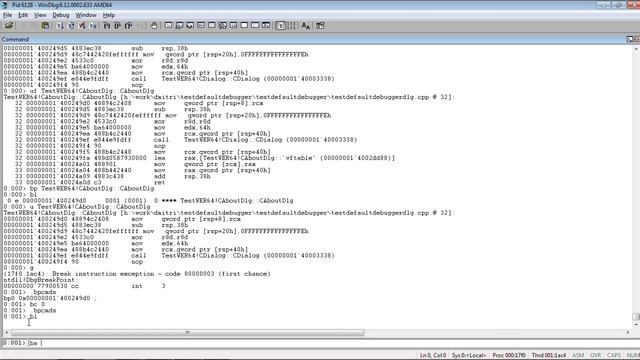
Task: Open the Disassembly window icon
Action: [233, 26]
